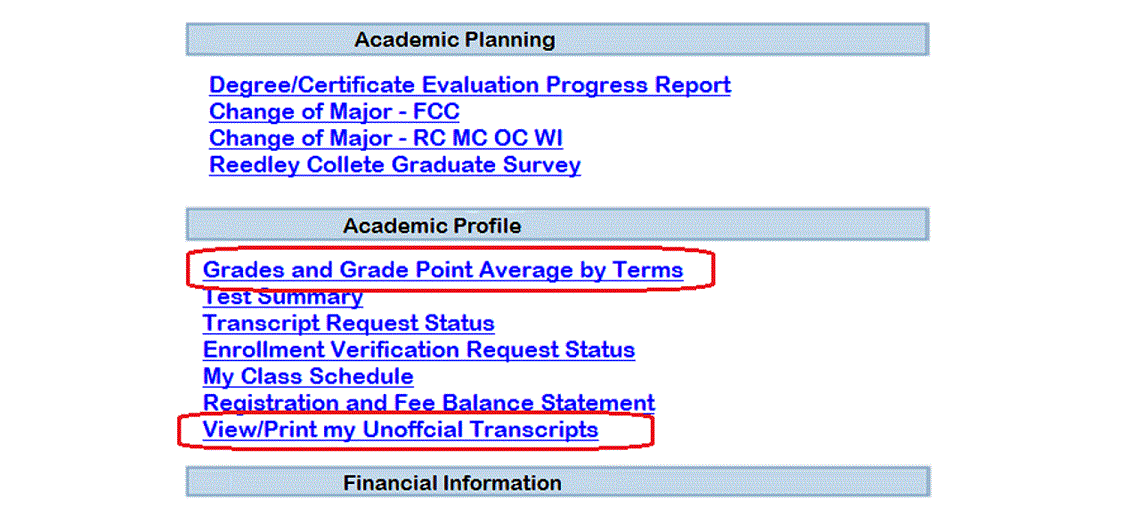
Task: Open the FCC major change form link
Action: 334,112
